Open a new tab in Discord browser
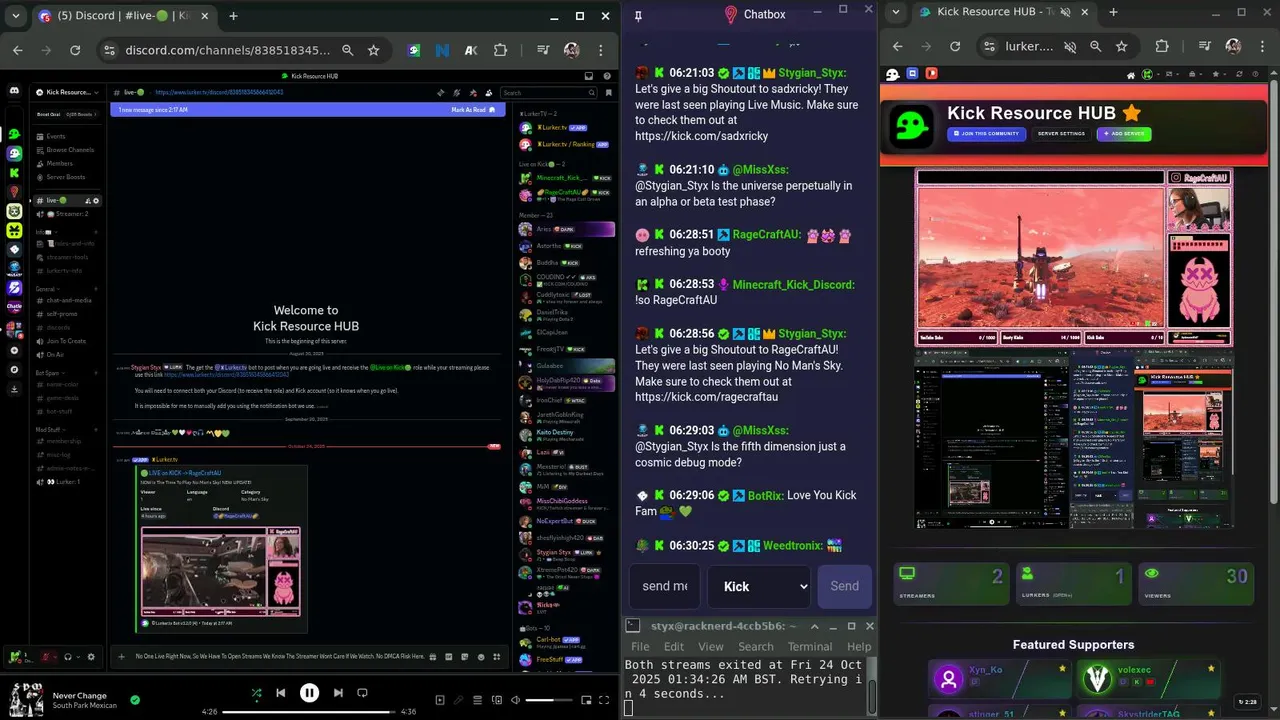The height and width of the screenshot is (720, 1280). [233, 16]
